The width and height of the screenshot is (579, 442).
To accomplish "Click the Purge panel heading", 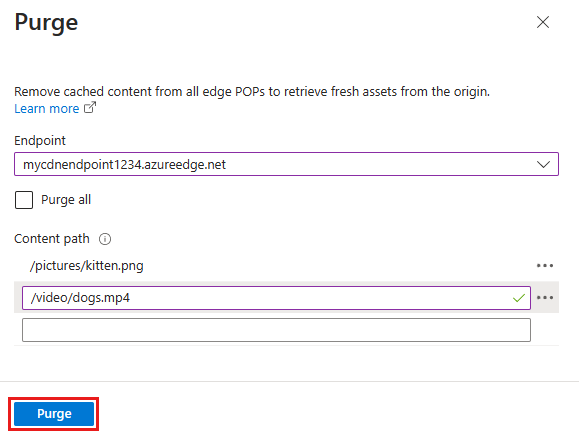I will click(46, 23).
